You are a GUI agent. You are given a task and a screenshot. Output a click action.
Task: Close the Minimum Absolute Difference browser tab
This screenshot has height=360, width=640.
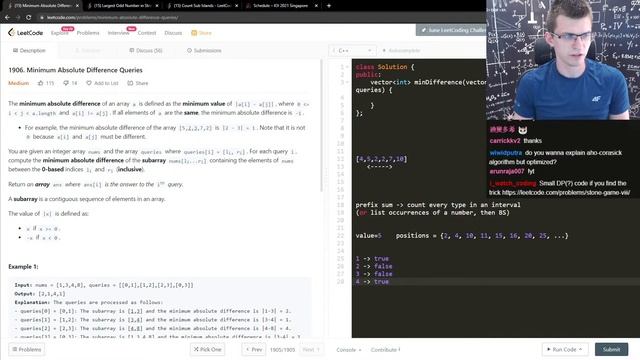pos(77,6)
